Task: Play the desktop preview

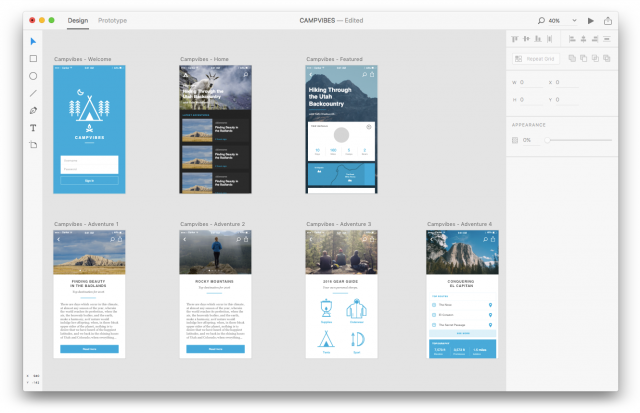Action: (x=590, y=20)
